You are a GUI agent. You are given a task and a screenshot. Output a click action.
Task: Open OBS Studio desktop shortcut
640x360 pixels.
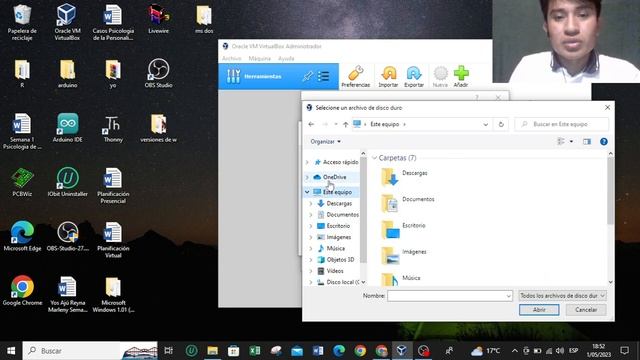click(x=158, y=73)
